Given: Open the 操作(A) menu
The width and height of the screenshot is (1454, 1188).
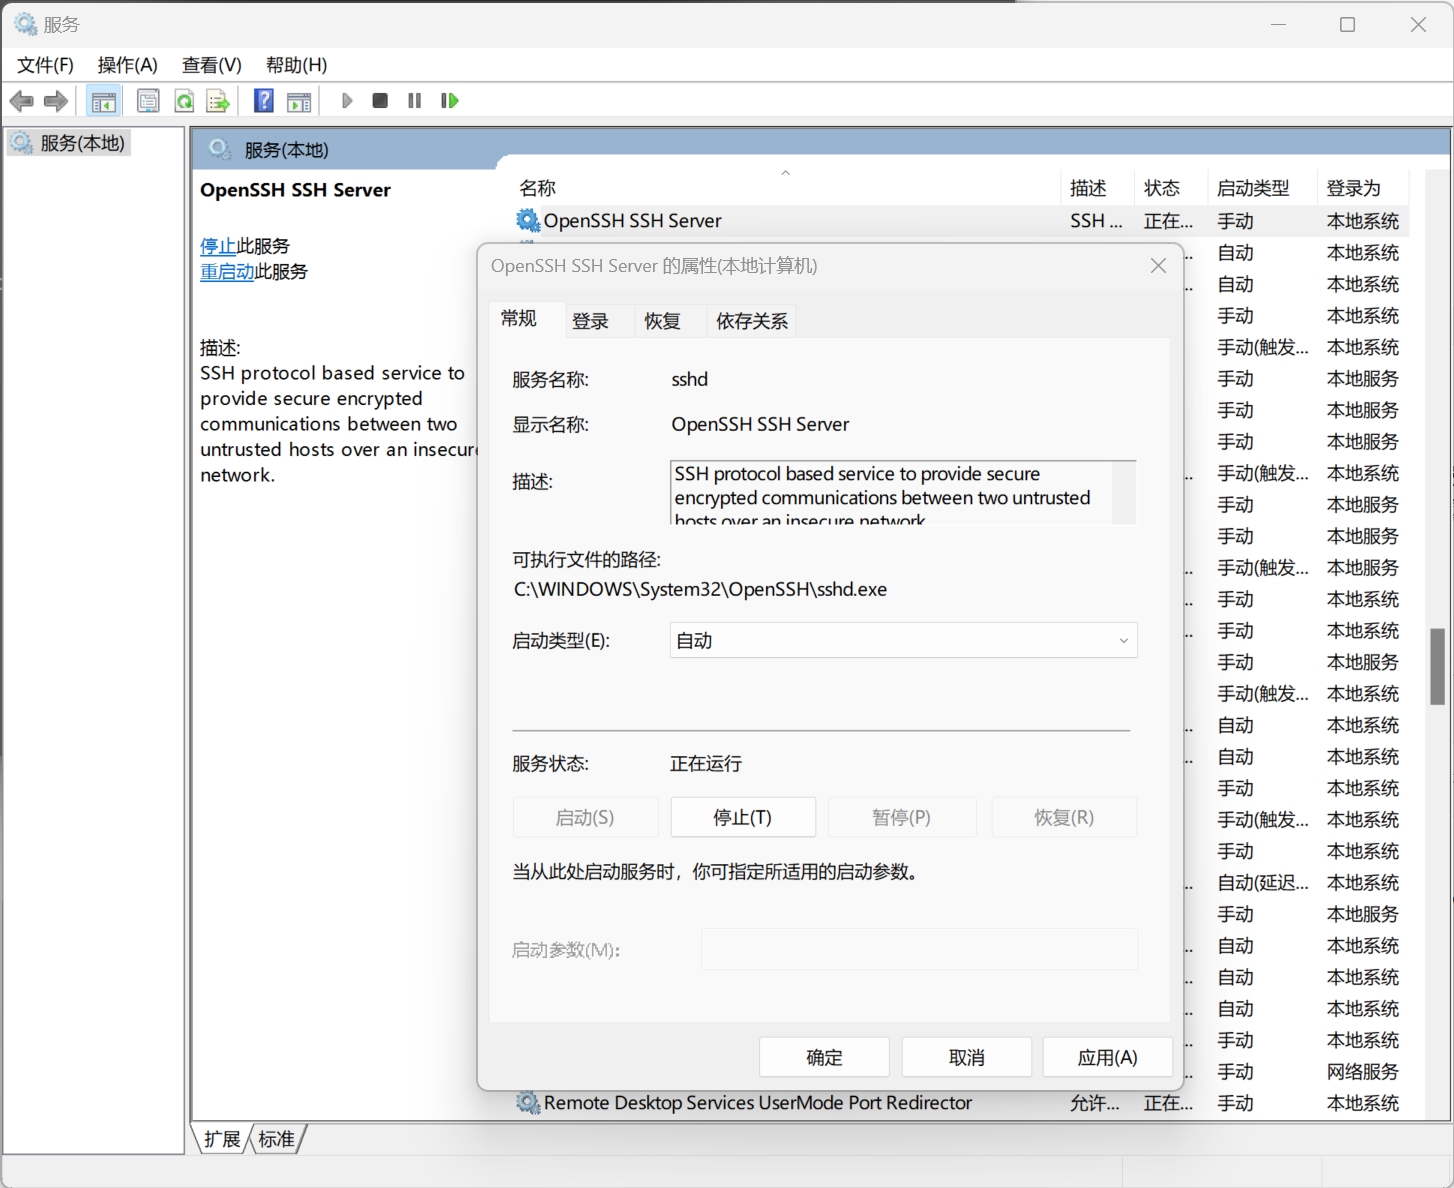Looking at the screenshot, I should 127,65.
